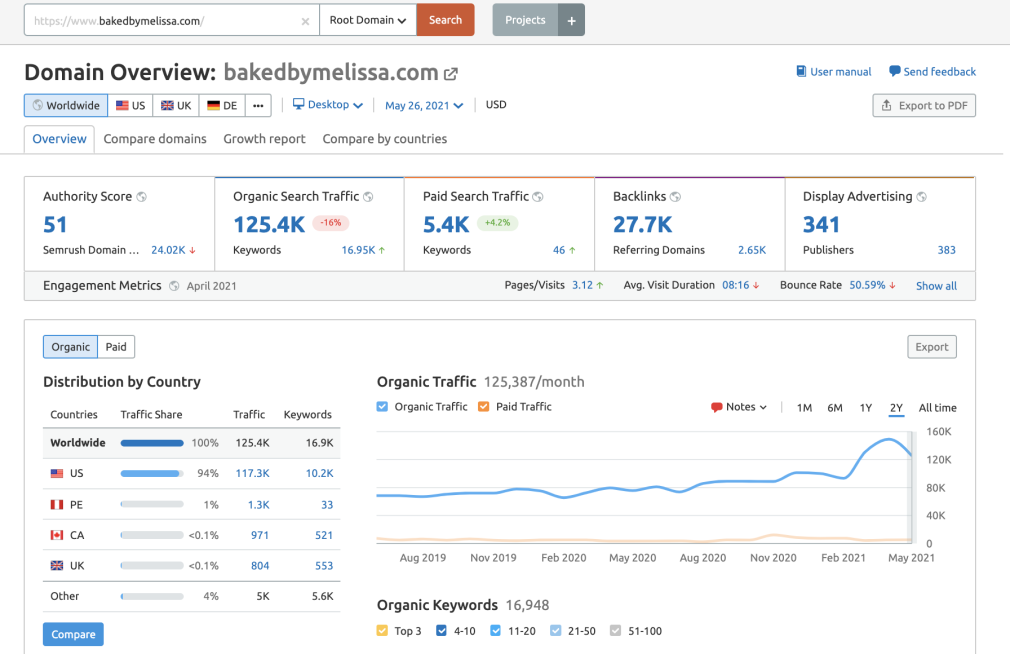This screenshot has width=1010, height=654.
Task: Toggle the Organic Traffic checkbox
Action: pyautogui.click(x=382, y=407)
